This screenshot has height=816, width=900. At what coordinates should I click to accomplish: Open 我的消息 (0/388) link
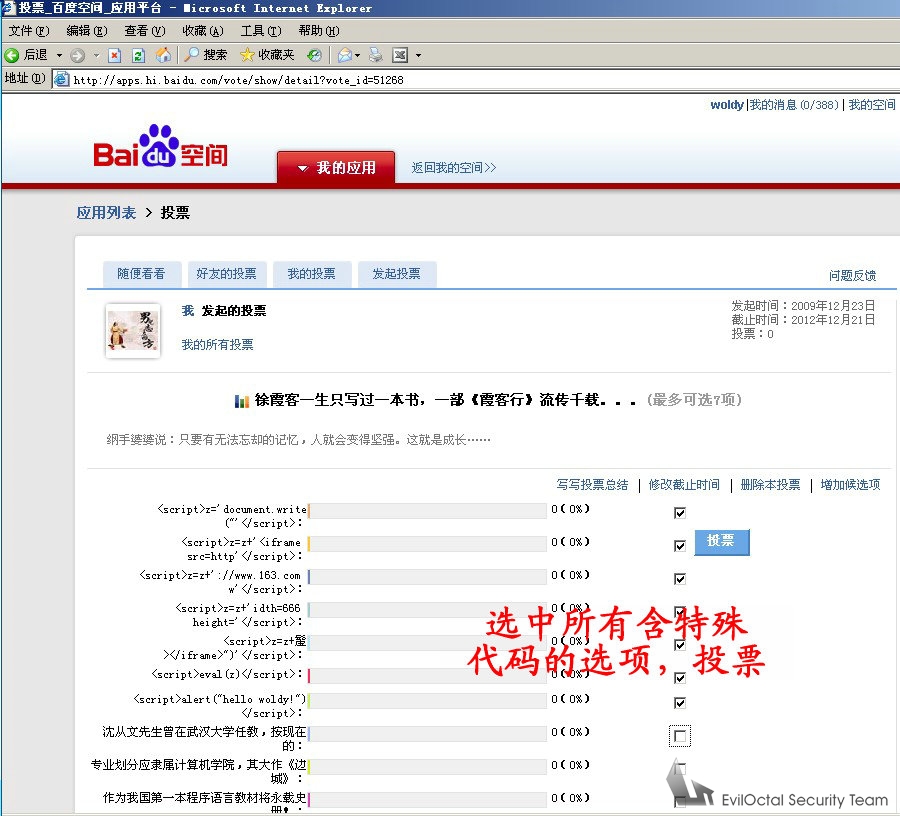coord(794,105)
